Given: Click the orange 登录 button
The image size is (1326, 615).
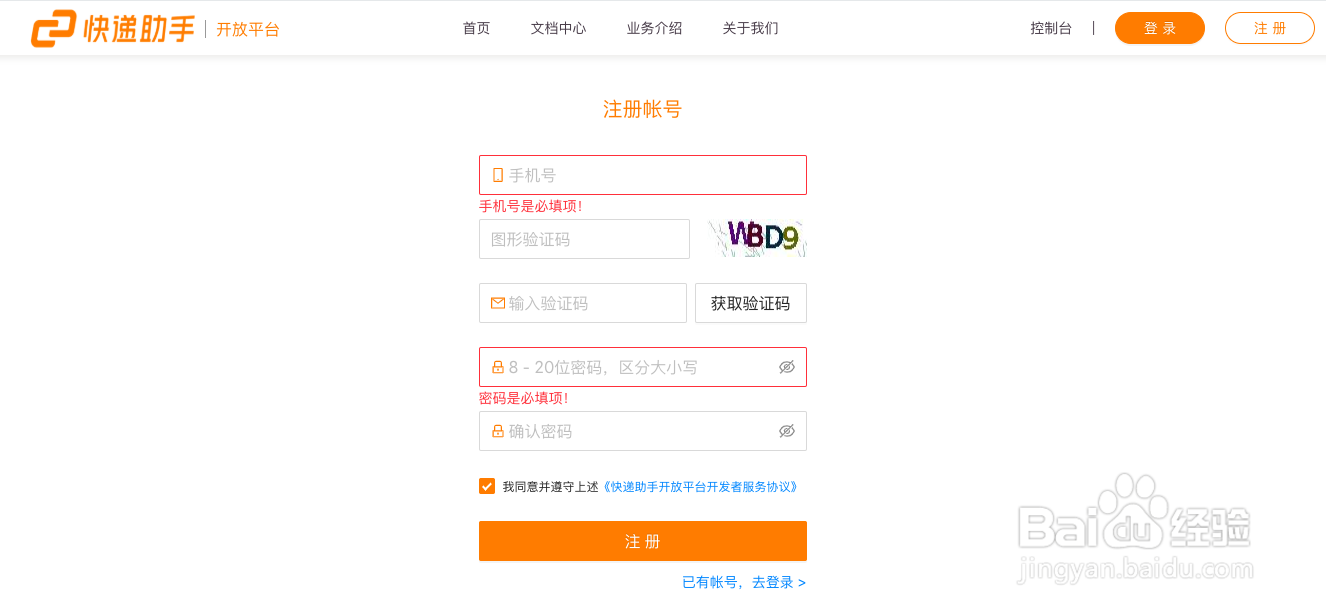Looking at the screenshot, I should (x=1159, y=28).
